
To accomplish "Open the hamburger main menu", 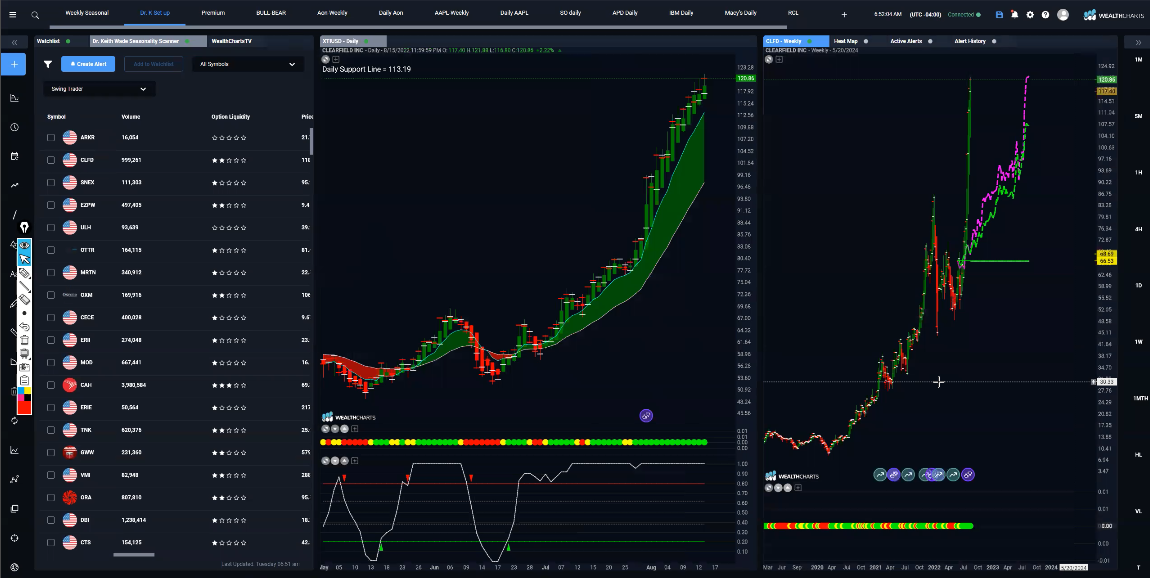I will pos(12,14).
